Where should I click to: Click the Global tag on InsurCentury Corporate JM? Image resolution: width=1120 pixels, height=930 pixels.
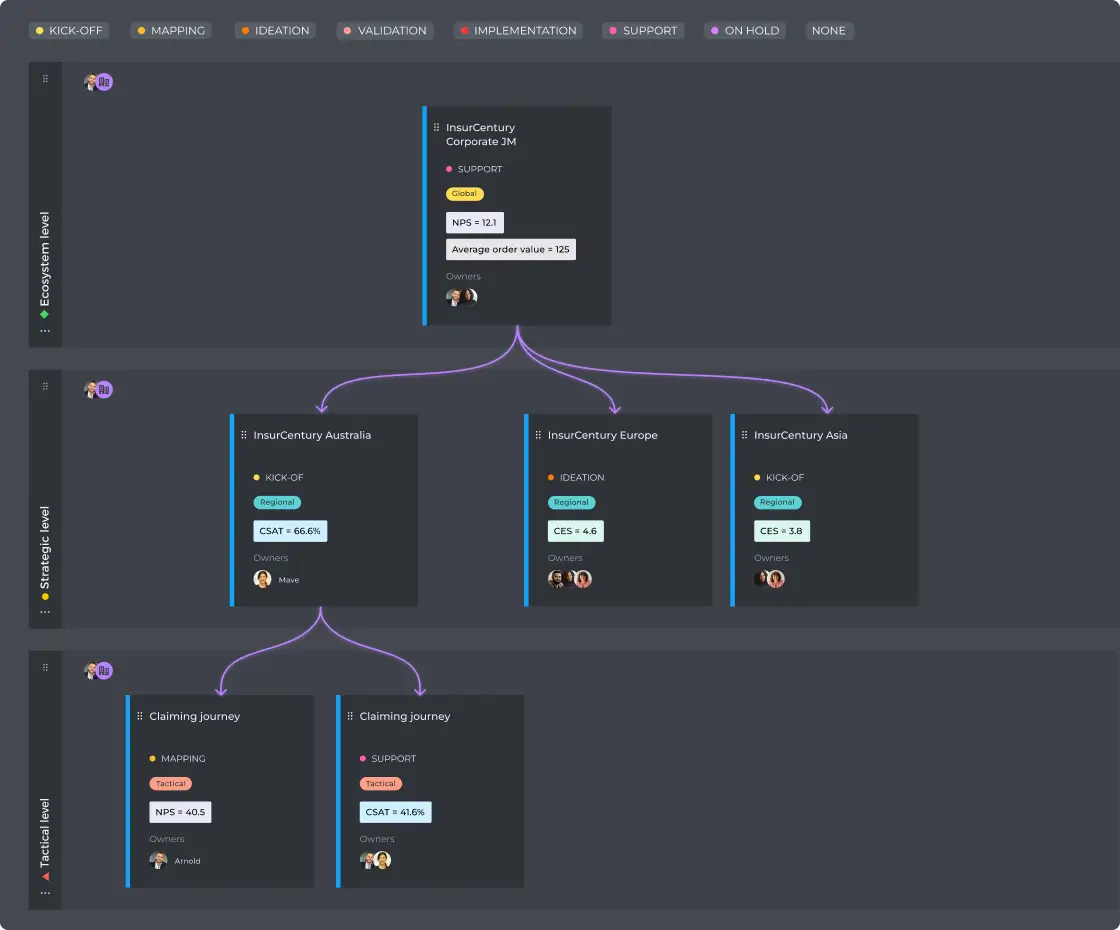coord(465,193)
